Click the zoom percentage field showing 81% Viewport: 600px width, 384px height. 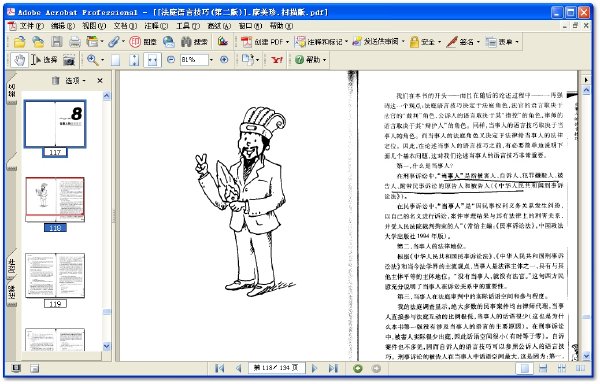(194, 60)
